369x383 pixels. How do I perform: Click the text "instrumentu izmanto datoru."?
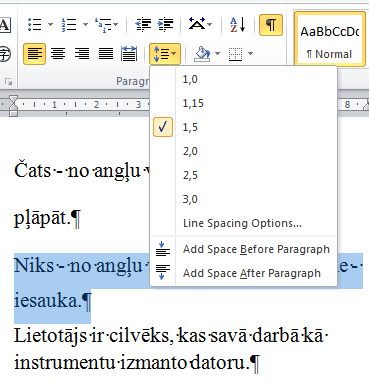click(132, 362)
